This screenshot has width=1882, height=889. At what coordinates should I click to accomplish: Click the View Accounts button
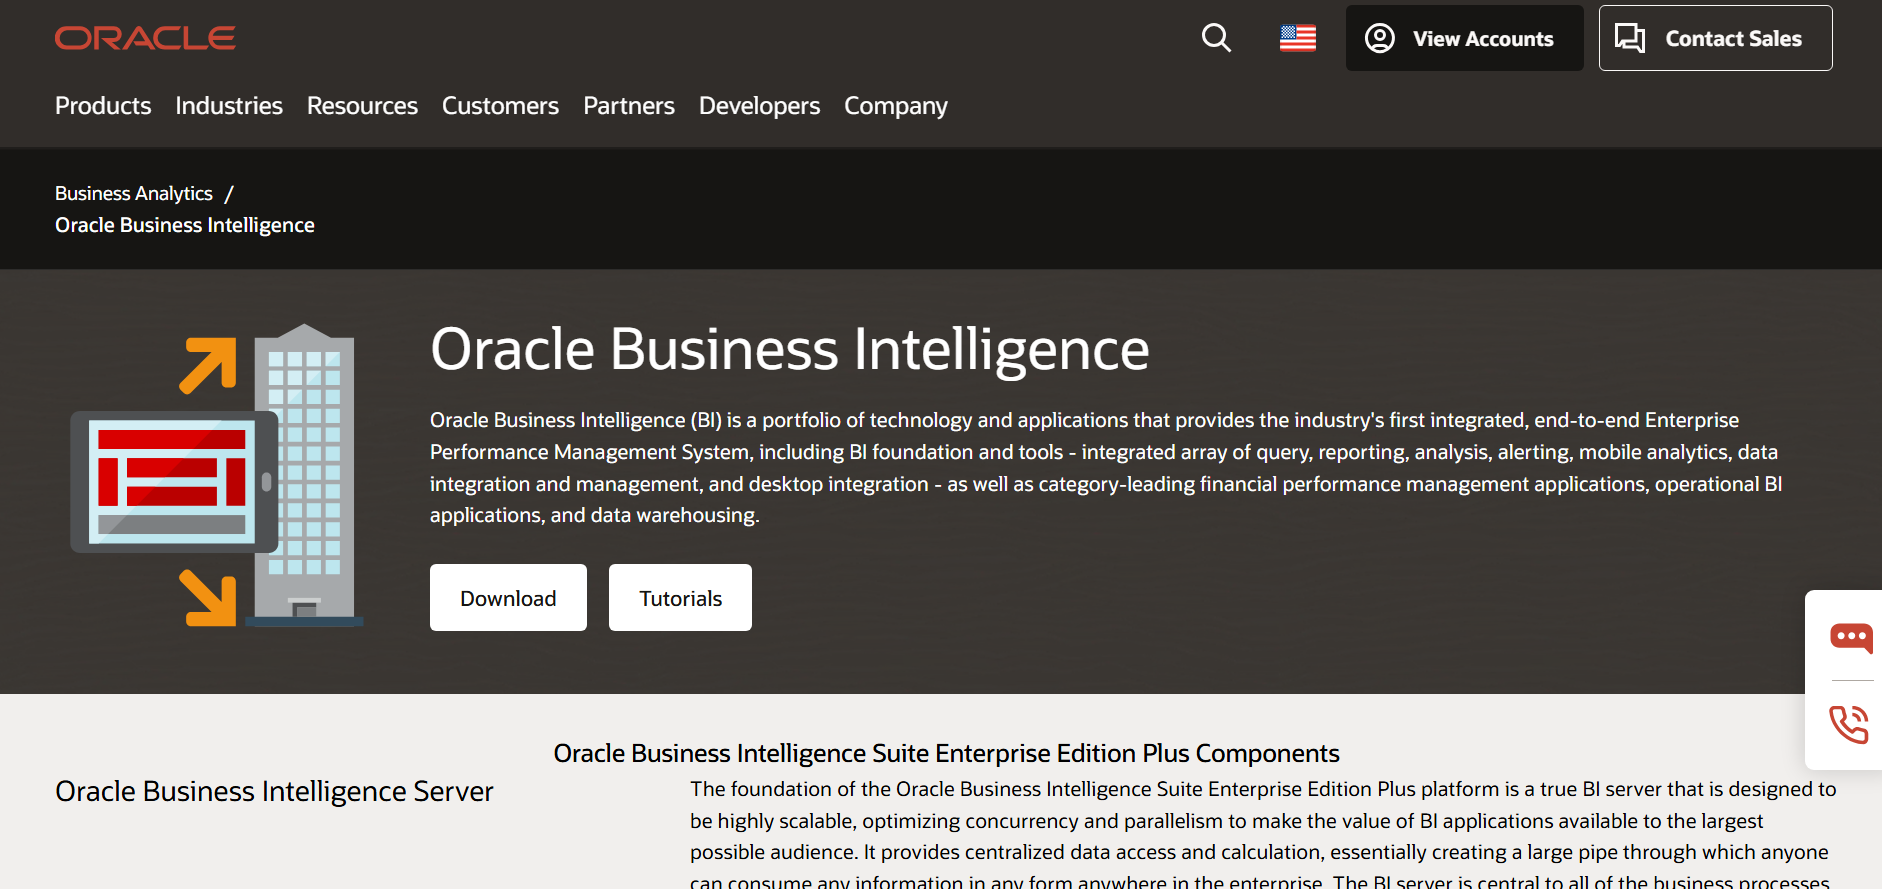pos(1464,38)
